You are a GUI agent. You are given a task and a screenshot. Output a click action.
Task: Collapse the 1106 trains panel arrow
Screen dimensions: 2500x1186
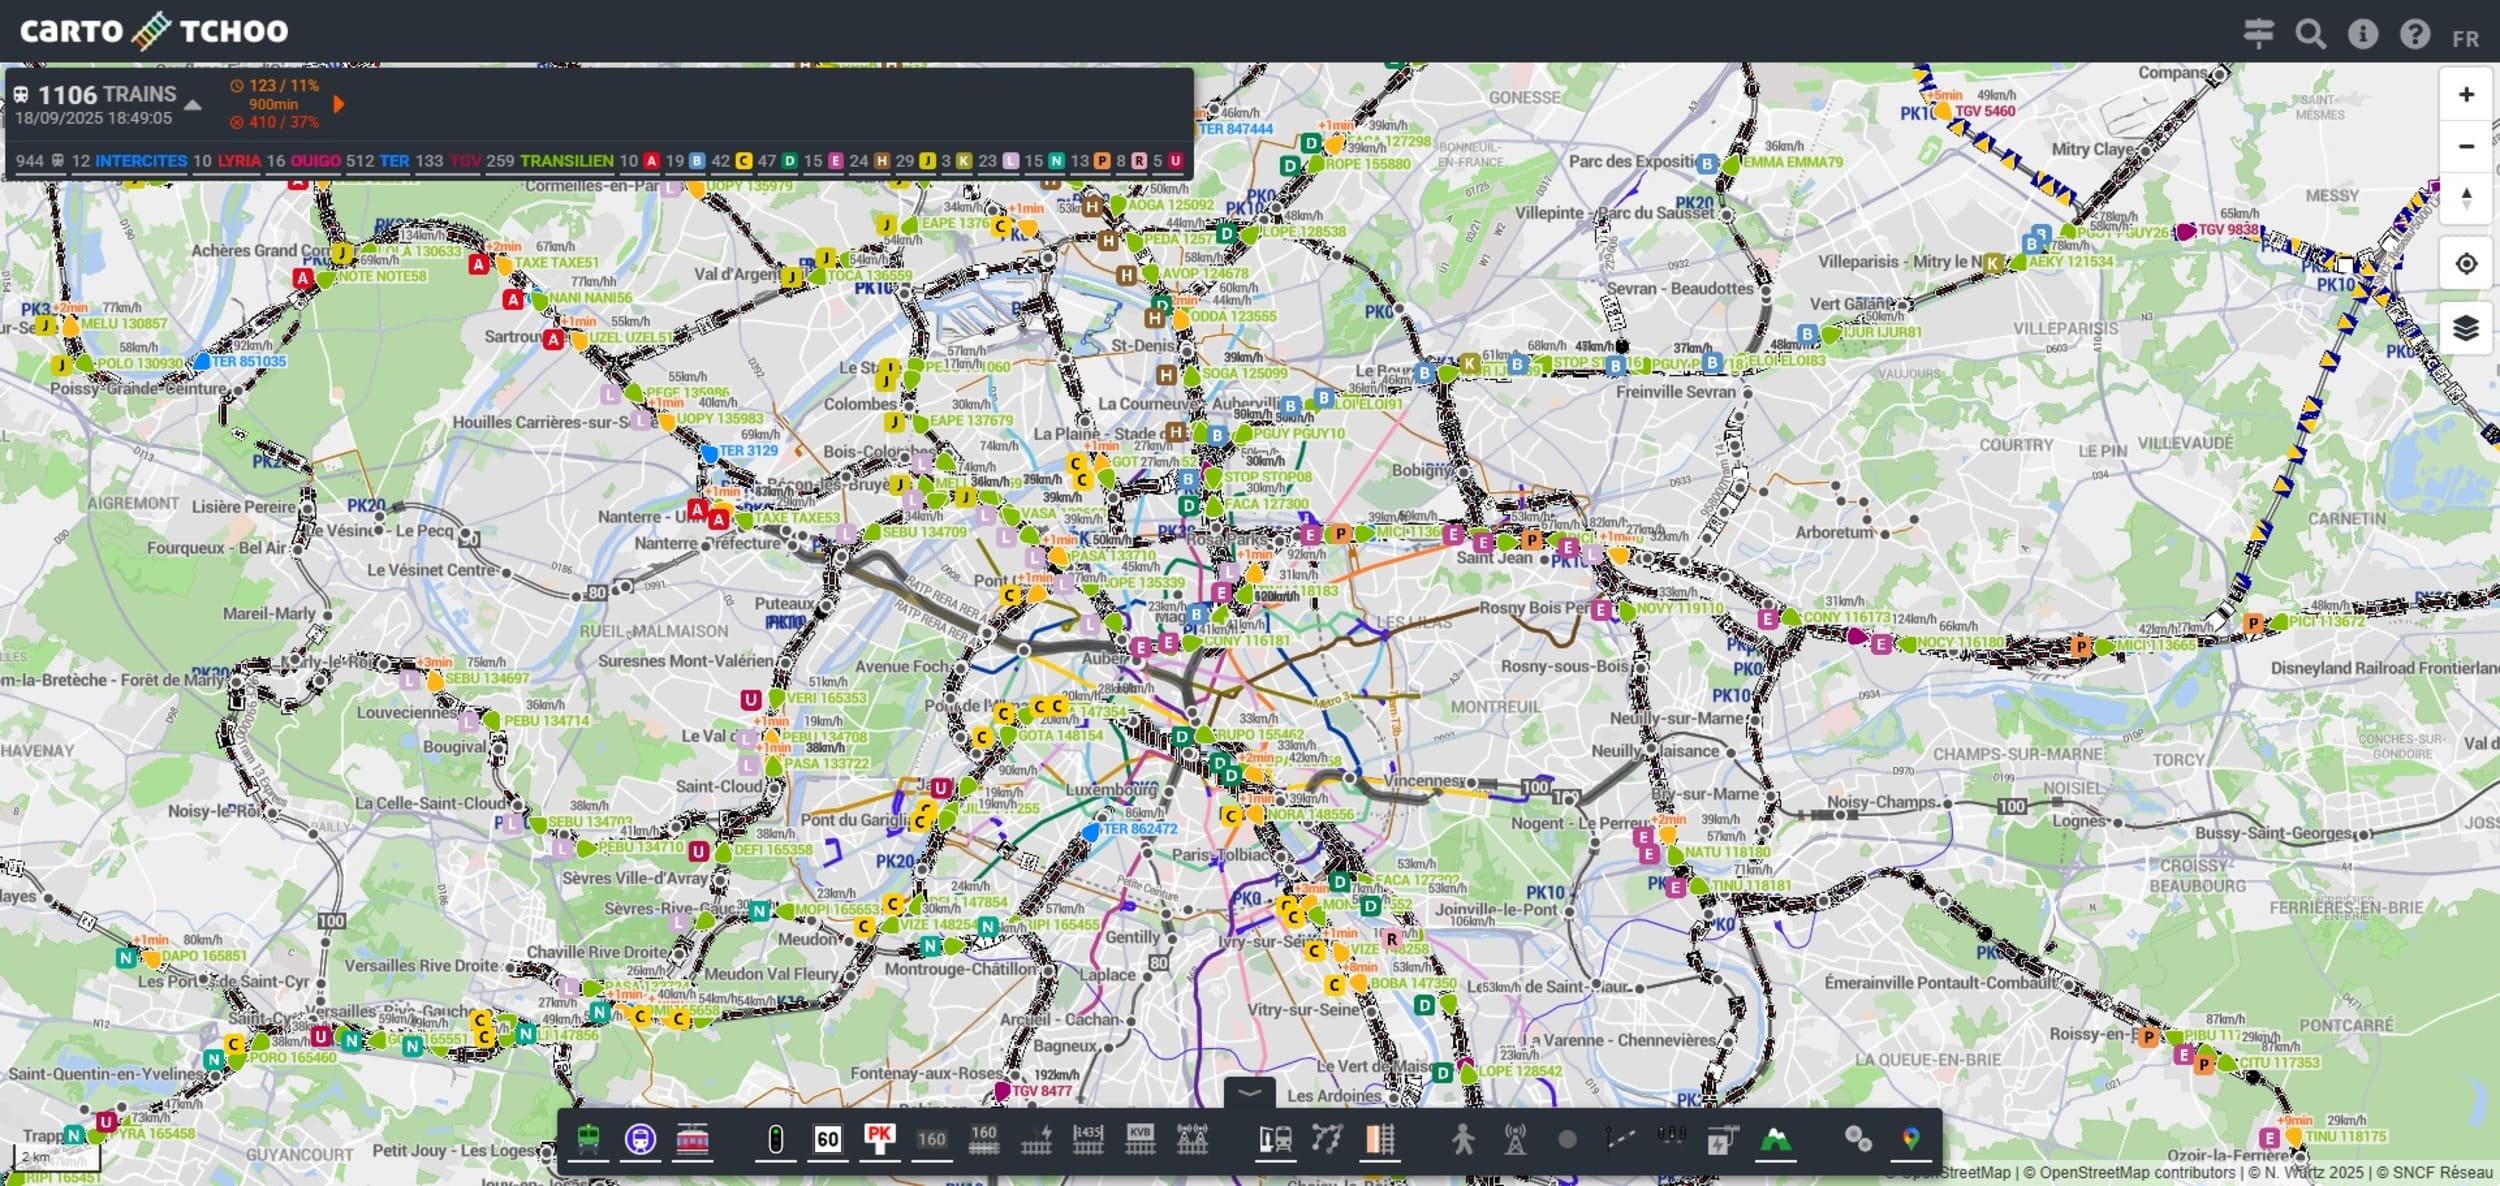(x=193, y=105)
